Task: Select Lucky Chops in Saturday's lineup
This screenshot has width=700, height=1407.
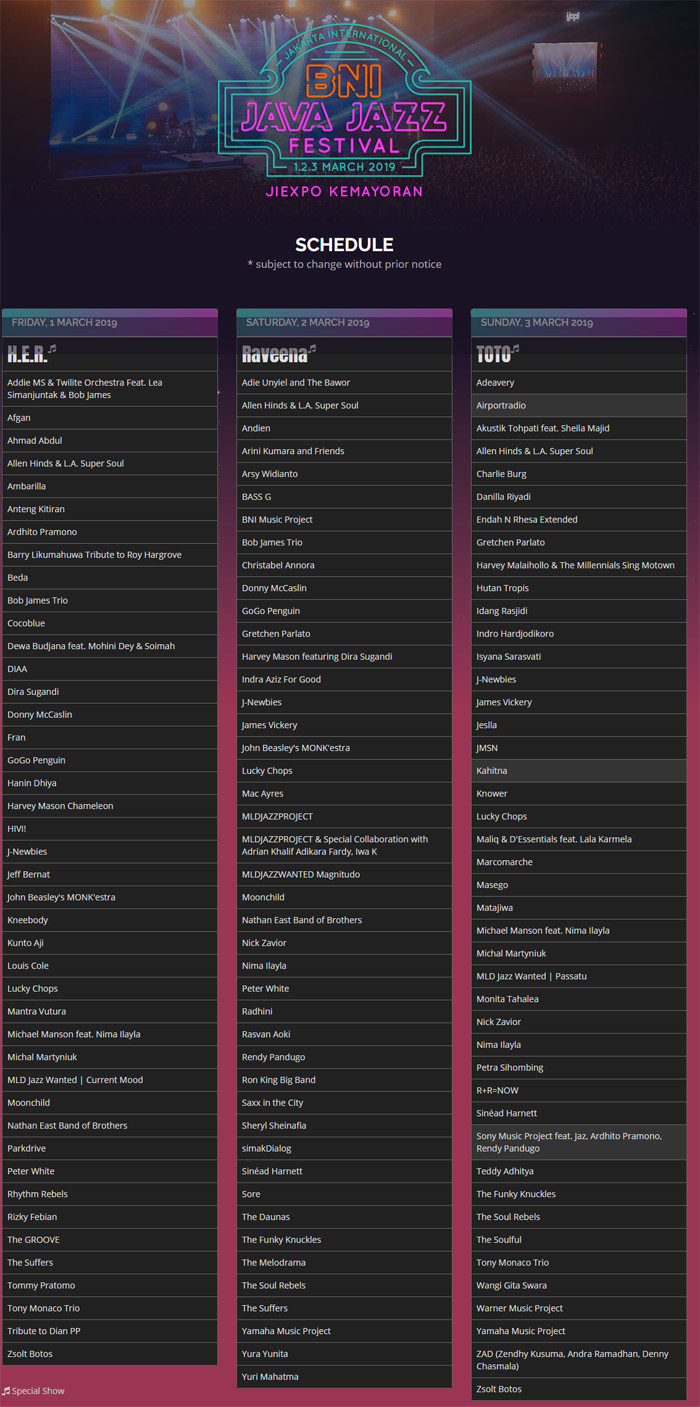Action: (344, 770)
